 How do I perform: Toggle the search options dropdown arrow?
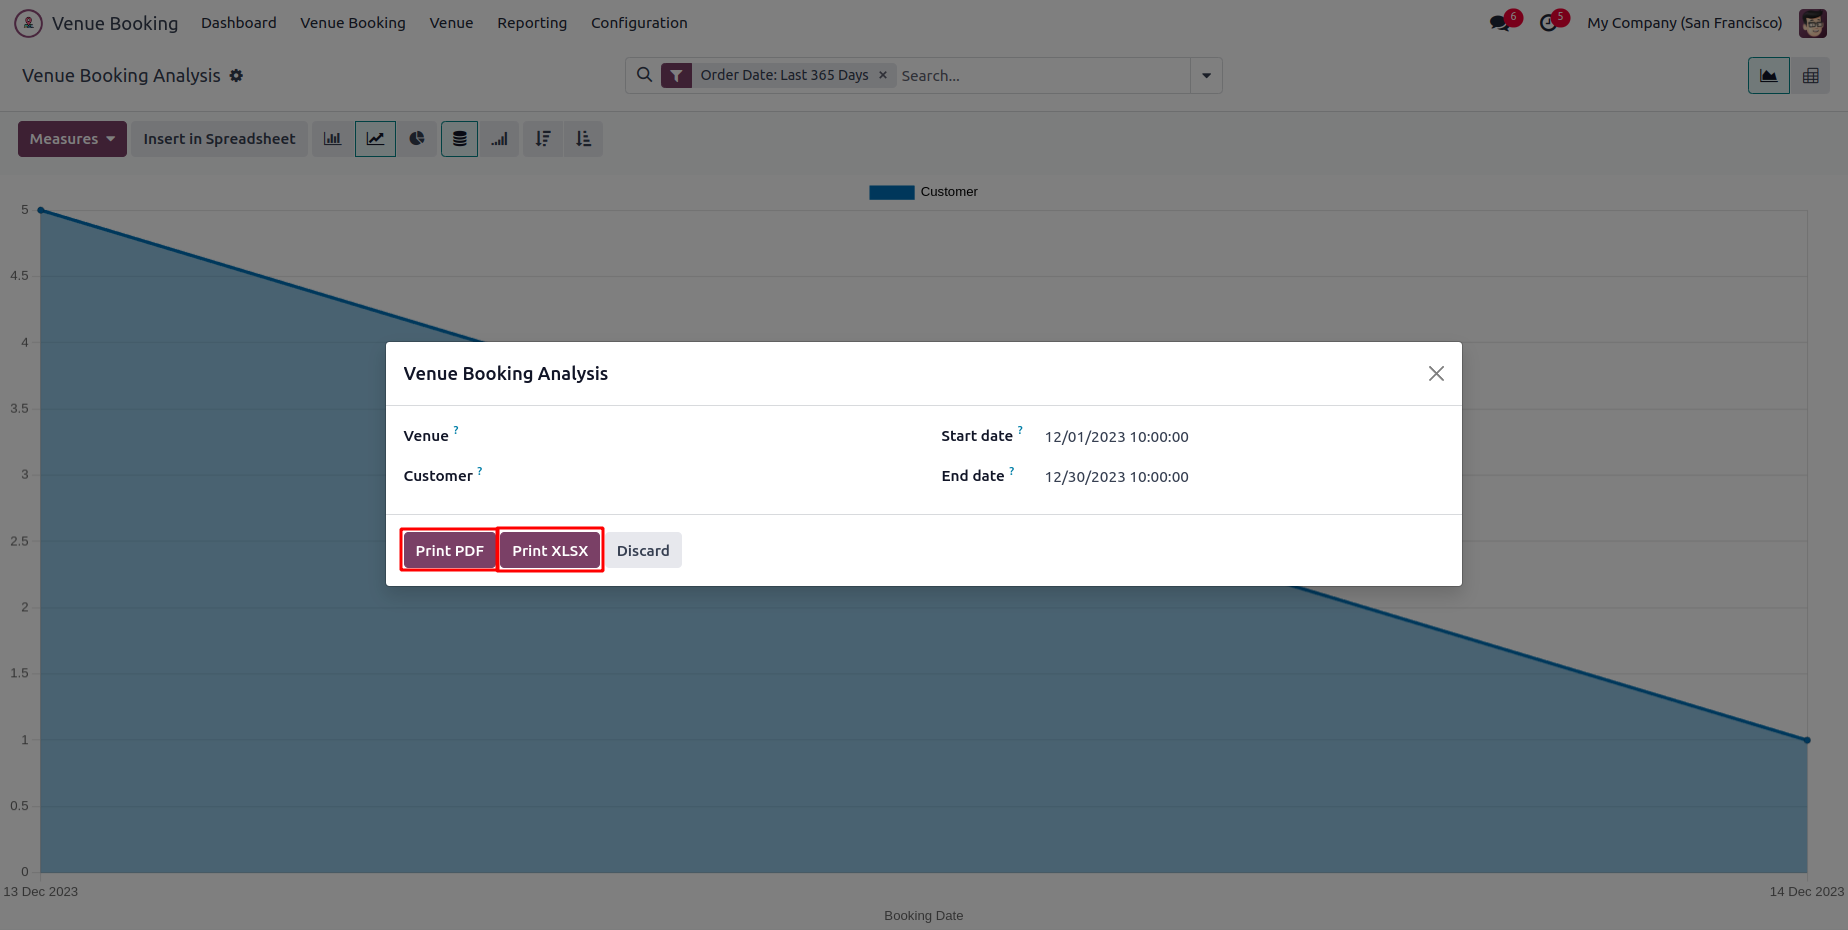(x=1207, y=76)
